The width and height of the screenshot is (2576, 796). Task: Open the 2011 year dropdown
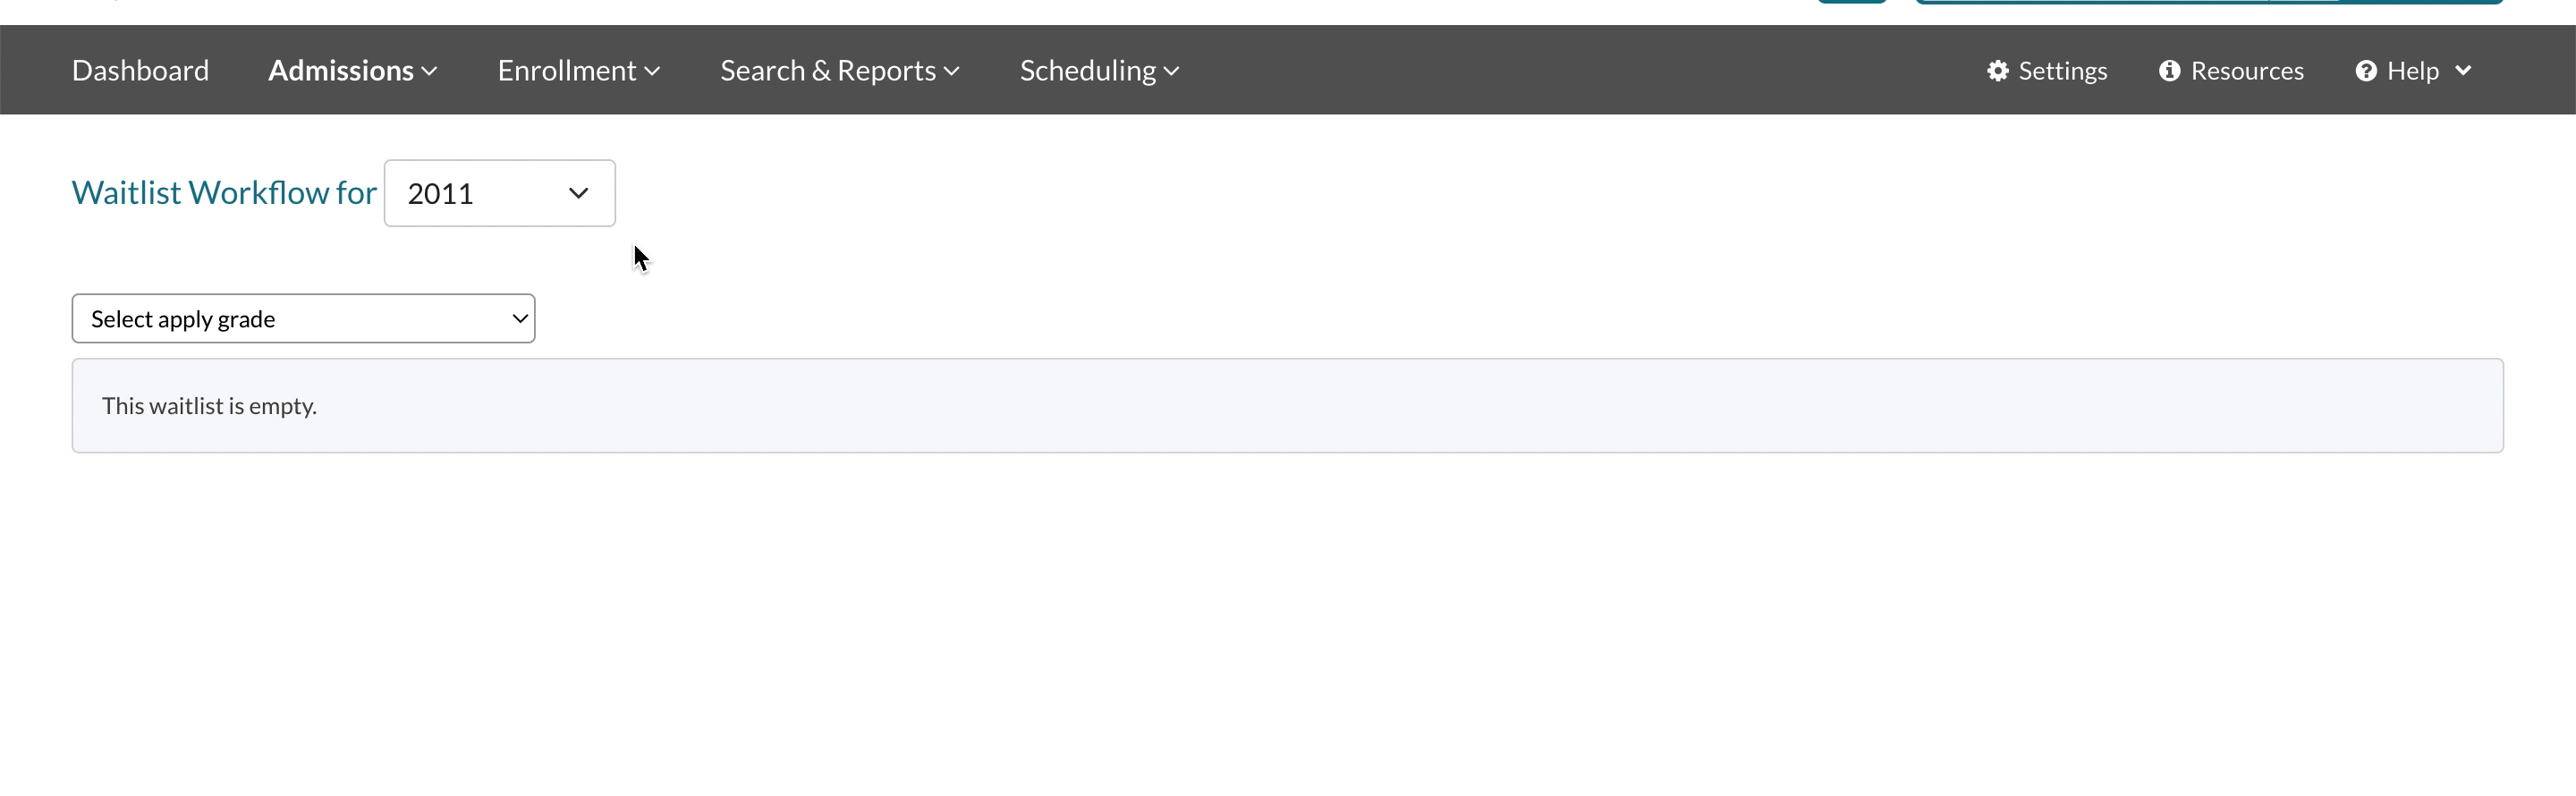(499, 193)
